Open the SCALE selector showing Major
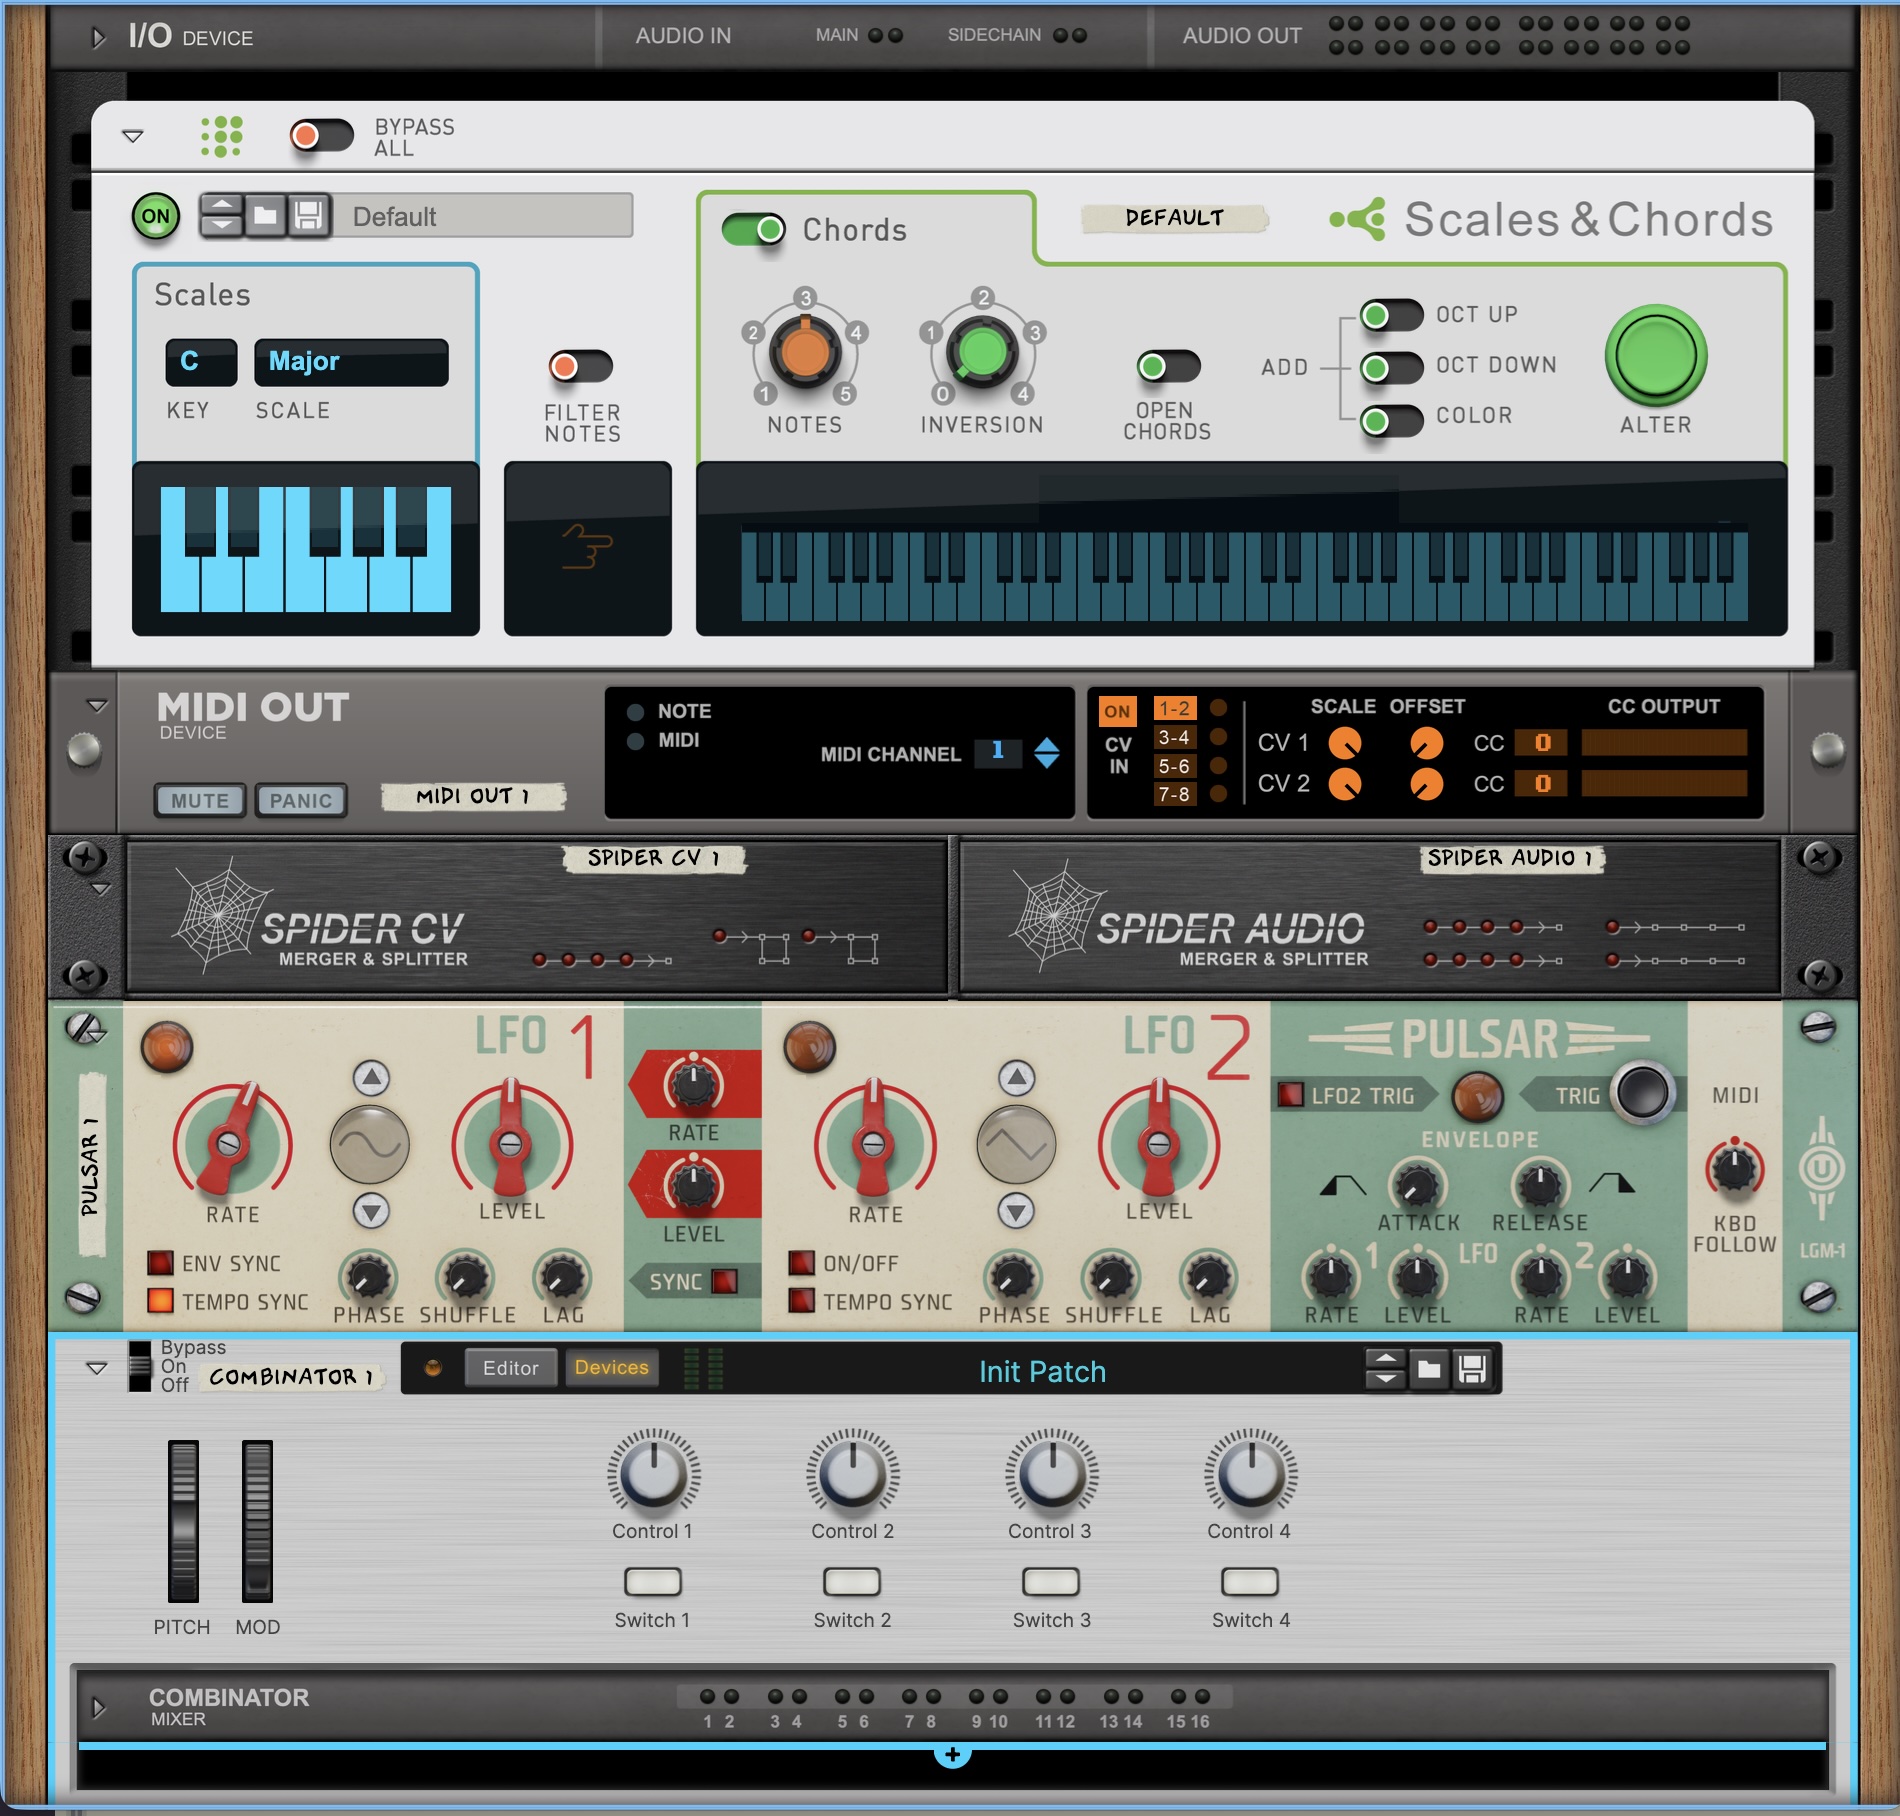1900x1816 pixels. point(351,362)
